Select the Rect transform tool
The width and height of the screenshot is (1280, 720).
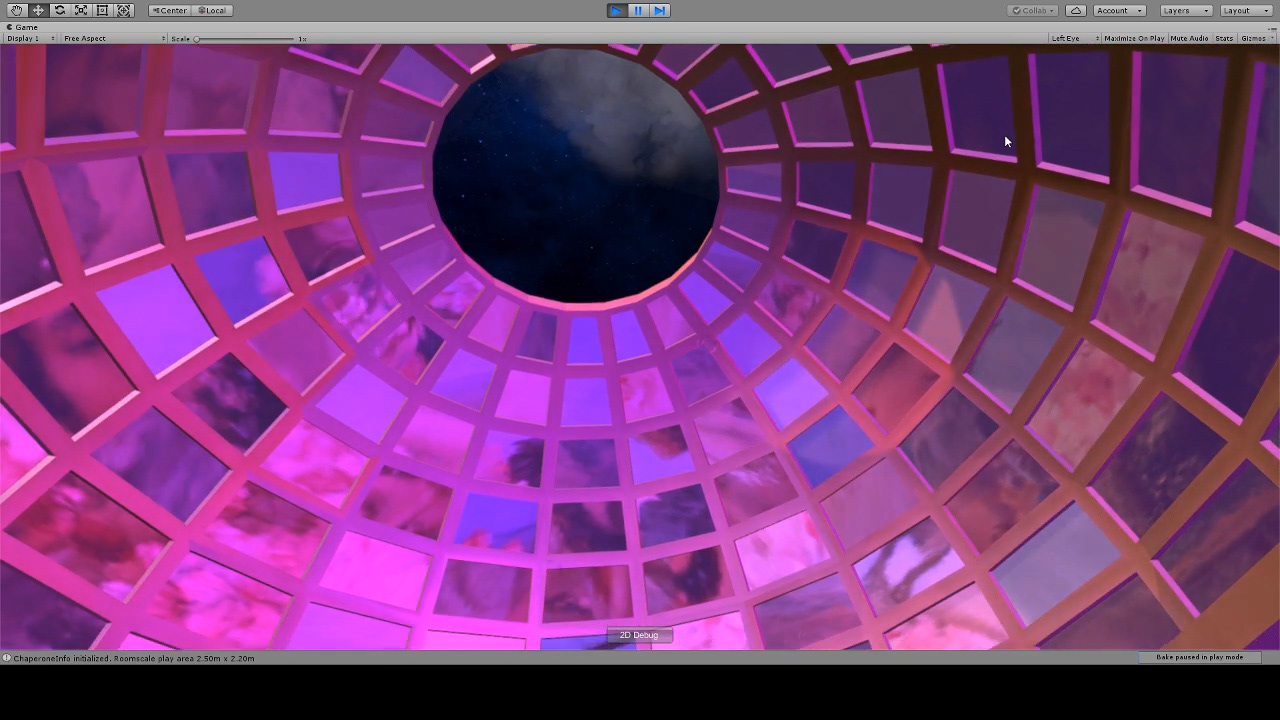(102, 10)
